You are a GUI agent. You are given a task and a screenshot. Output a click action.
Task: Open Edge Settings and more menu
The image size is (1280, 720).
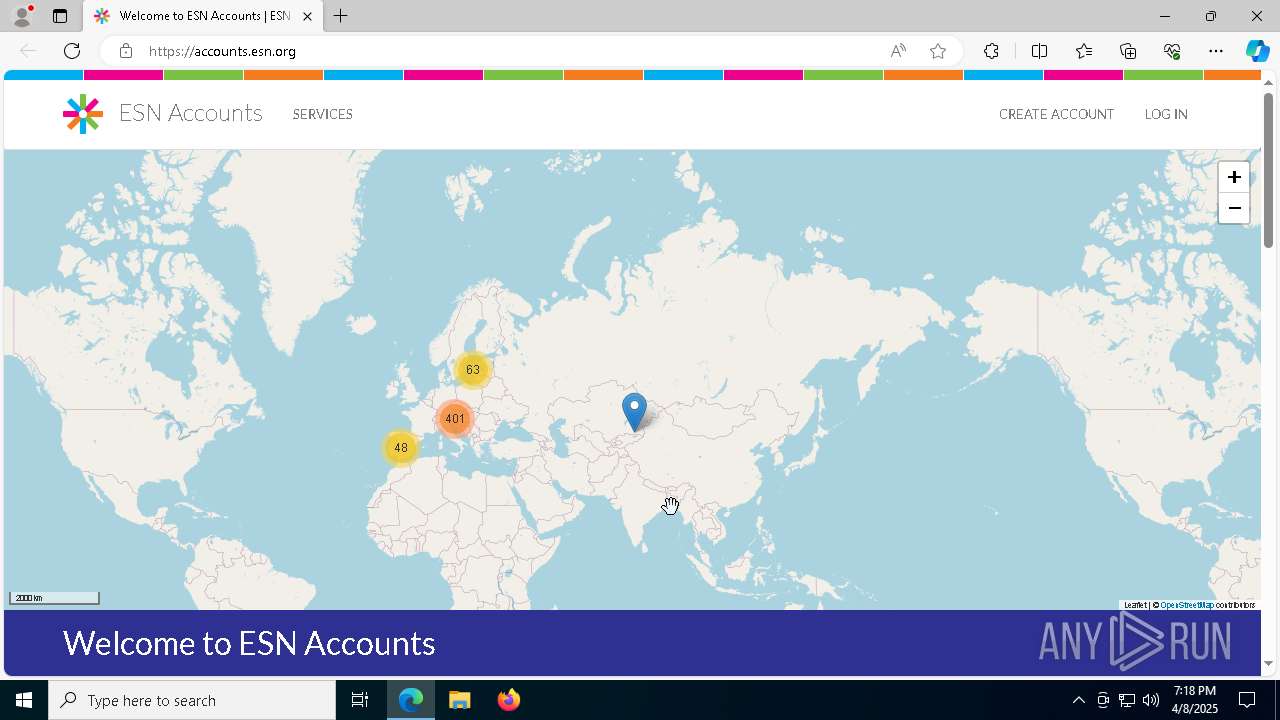(1216, 51)
